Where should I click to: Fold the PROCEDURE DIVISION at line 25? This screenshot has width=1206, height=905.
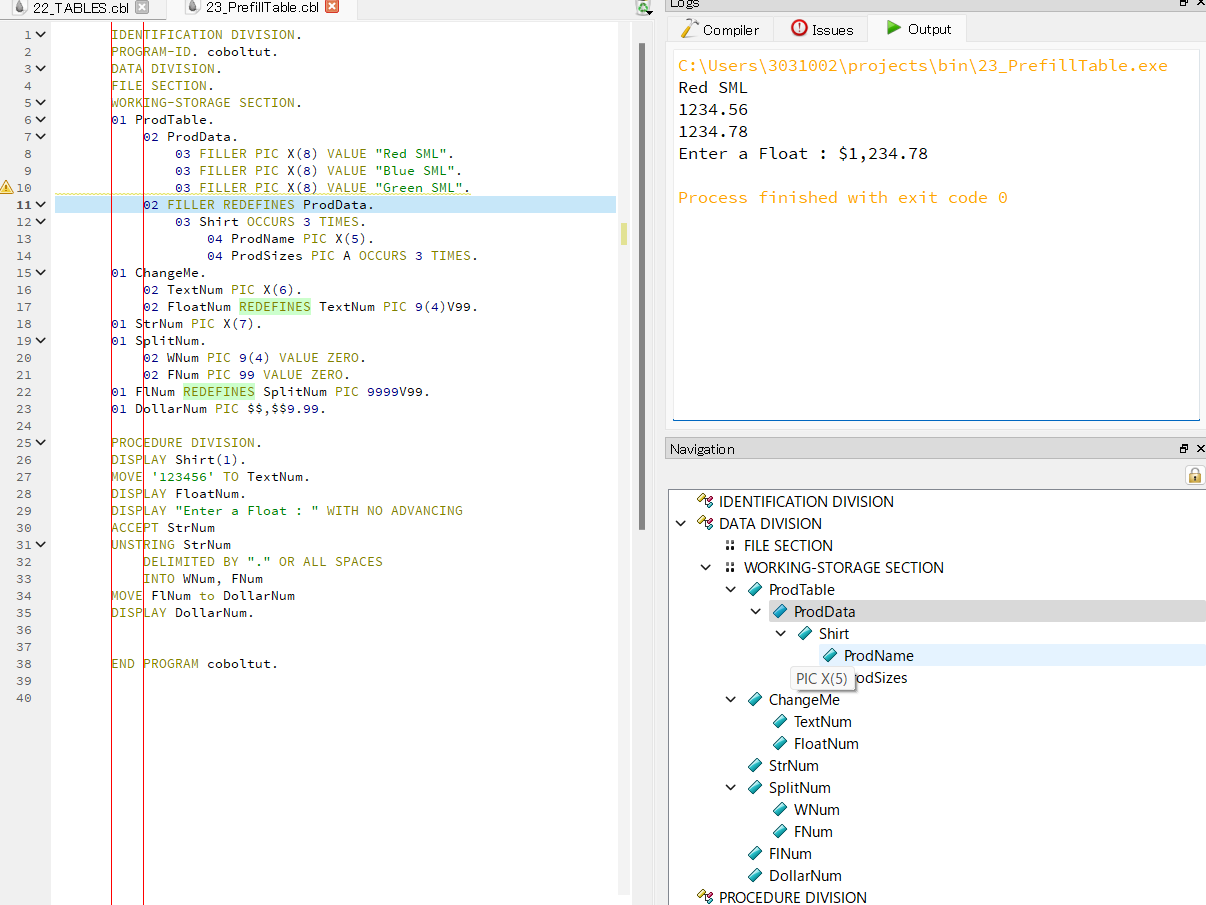(41, 442)
